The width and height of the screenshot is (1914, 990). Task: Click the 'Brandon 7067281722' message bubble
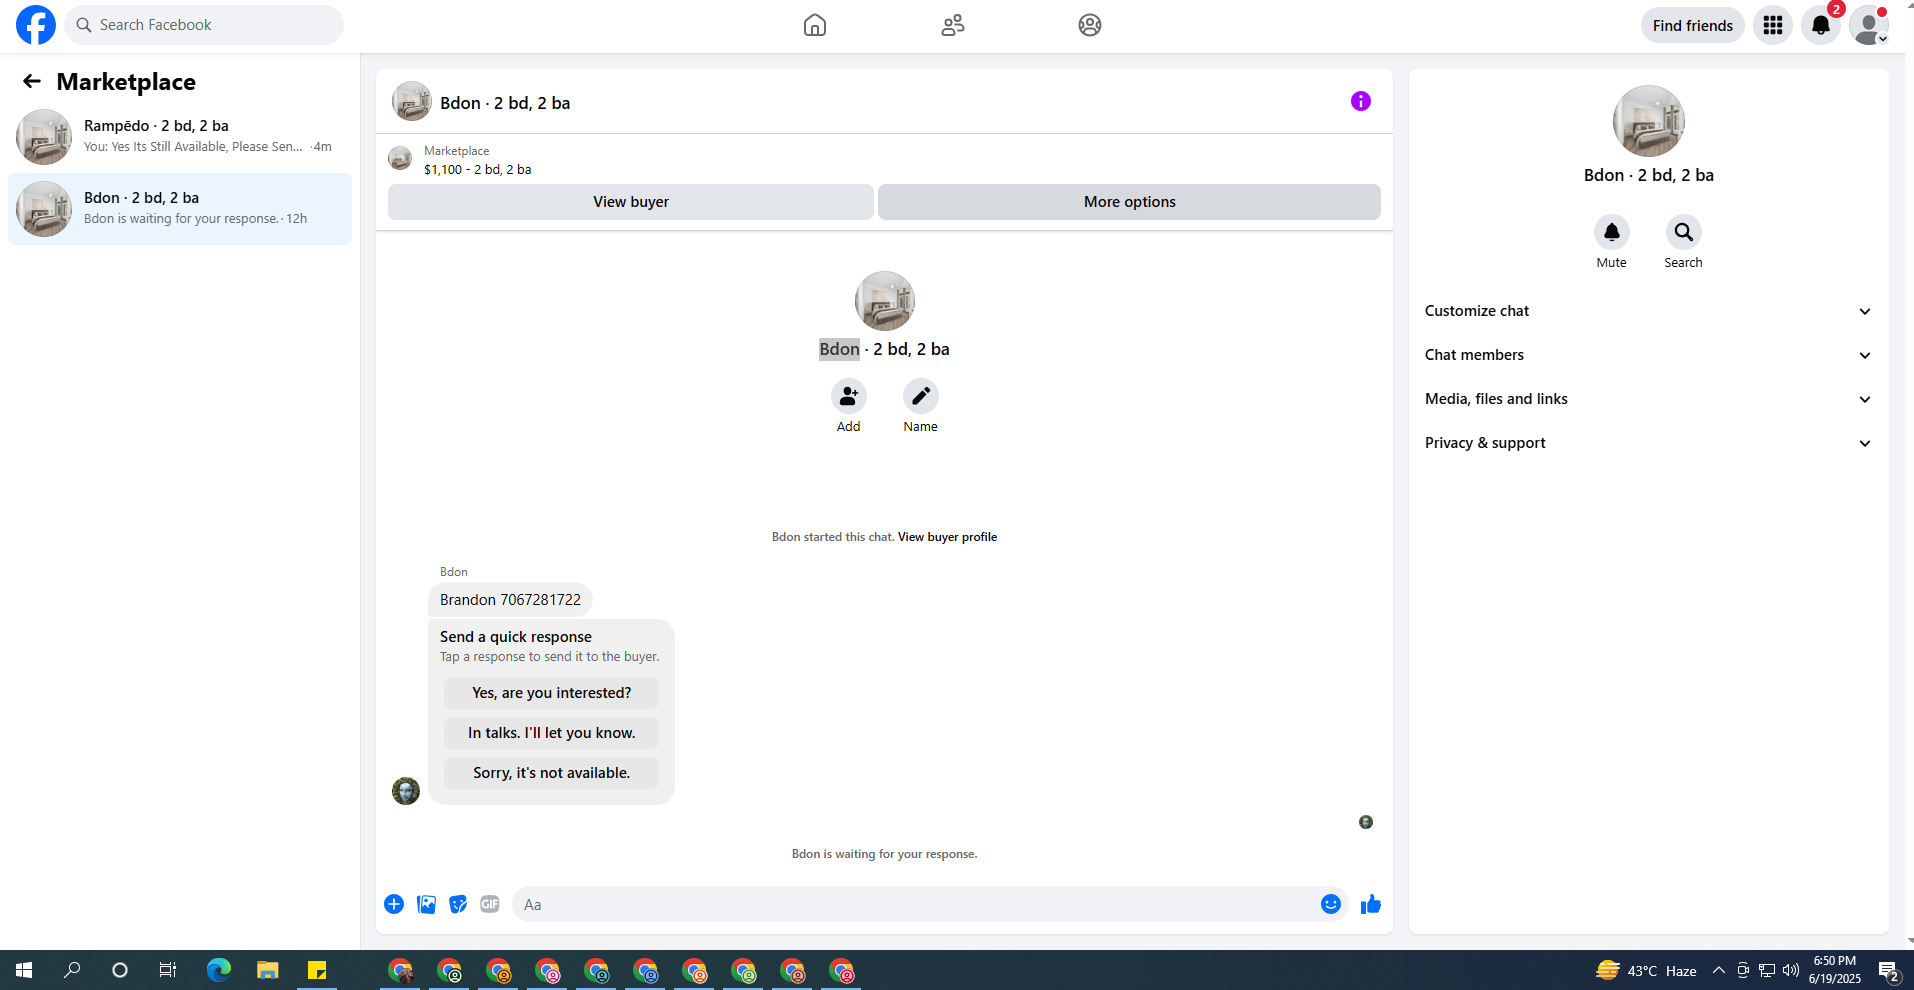510,600
